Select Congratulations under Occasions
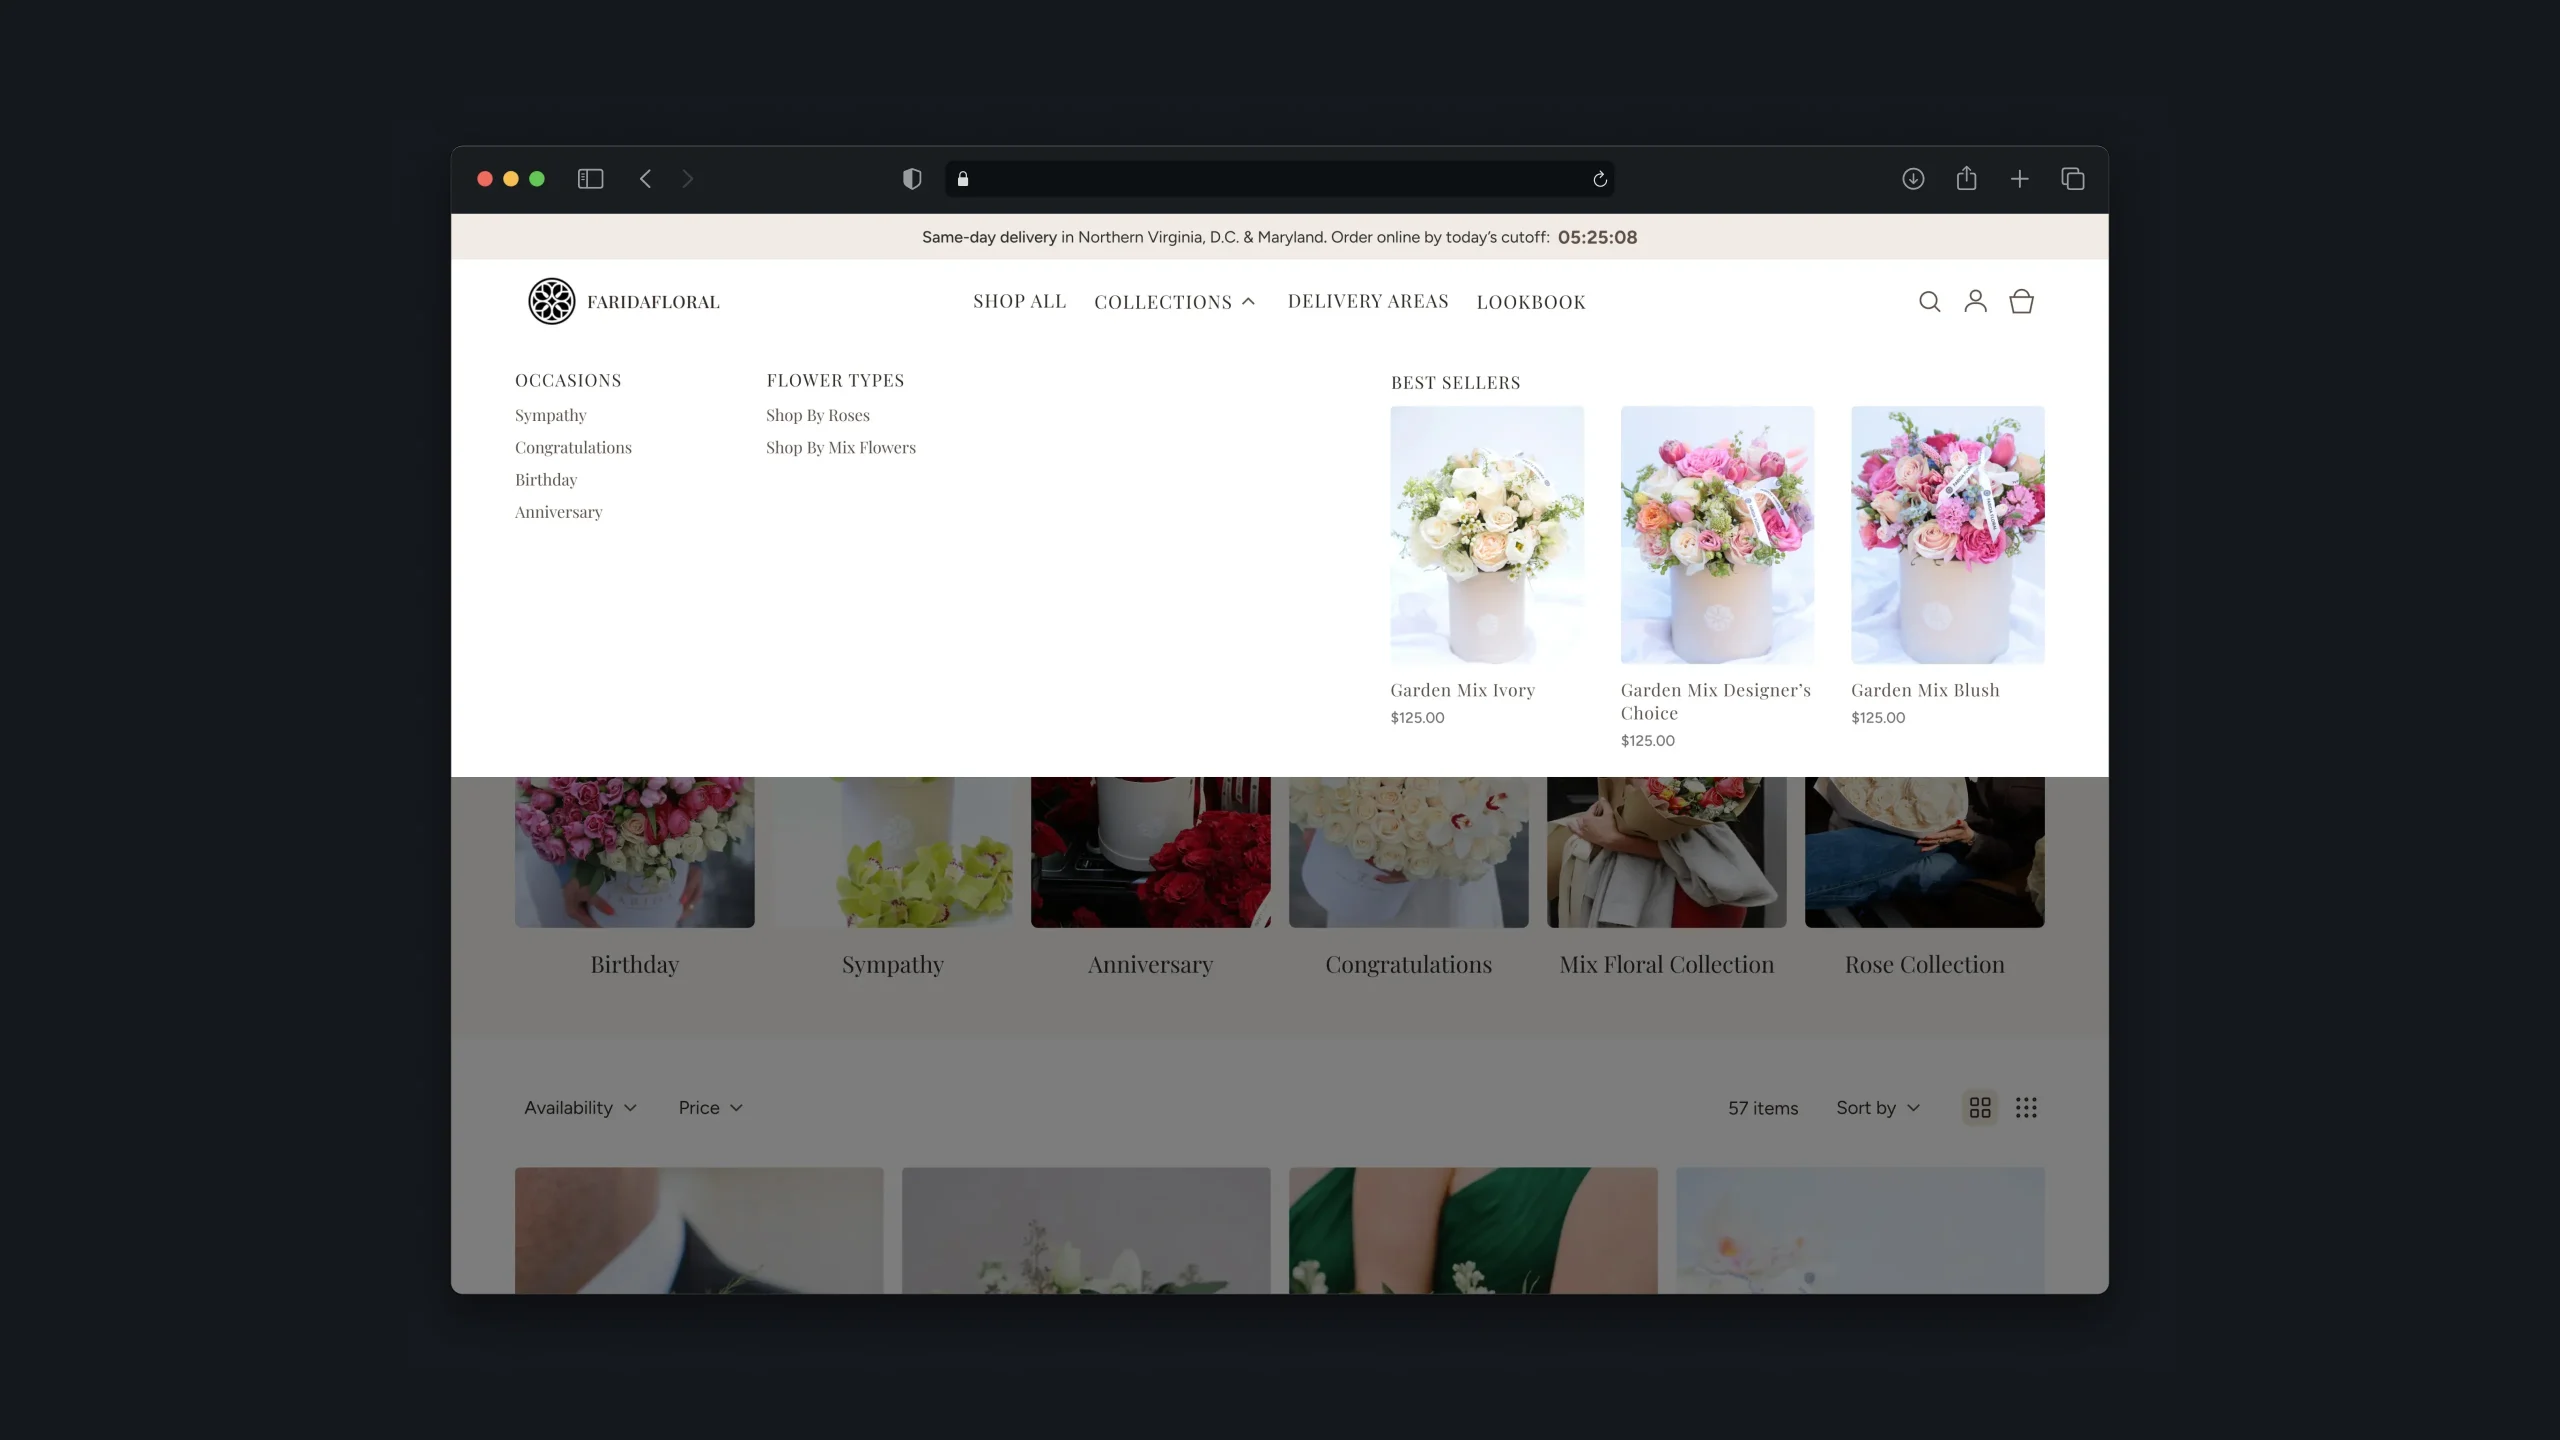This screenshot has height=1440, width=2560. coord(573,447)
